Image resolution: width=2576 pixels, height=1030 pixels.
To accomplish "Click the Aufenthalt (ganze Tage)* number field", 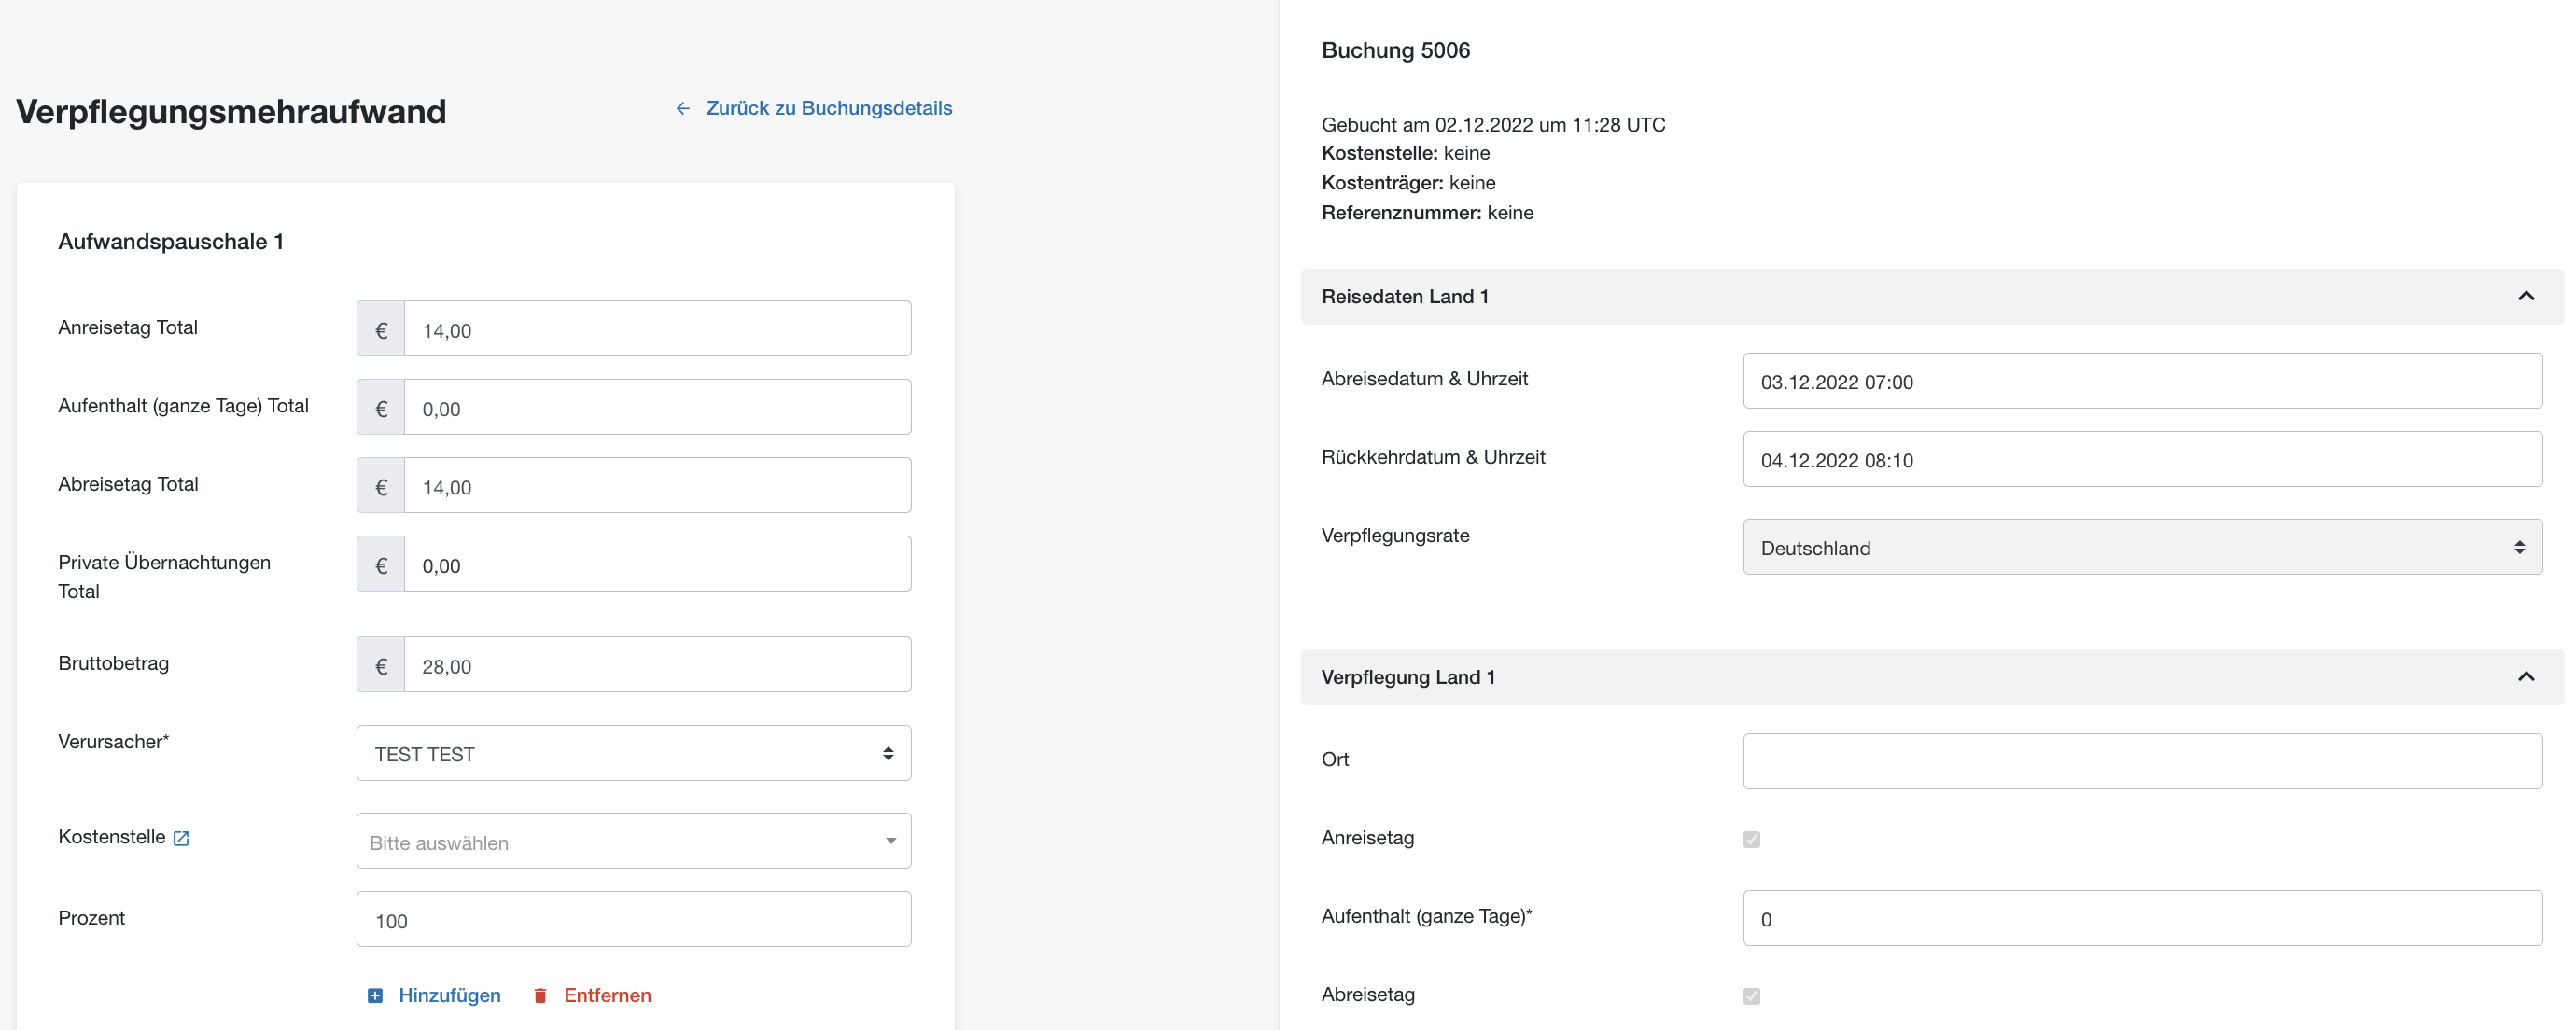I will click(x=2142, y=918).
